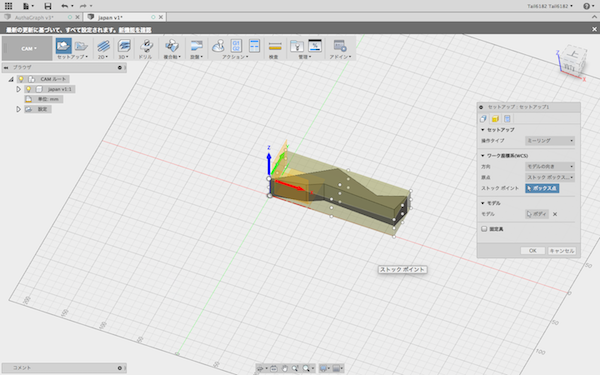The image size is (600, 375).
Task: Select the Pan hand tool
Action: 285,368
